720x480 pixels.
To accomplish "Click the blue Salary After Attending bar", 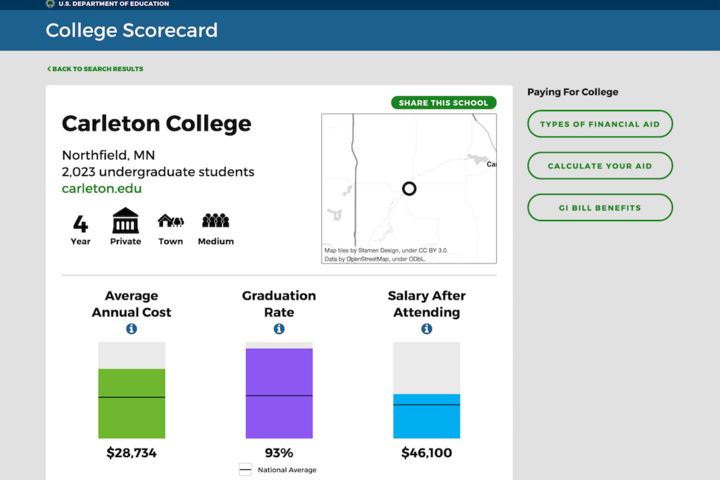I will pos(427,416).
